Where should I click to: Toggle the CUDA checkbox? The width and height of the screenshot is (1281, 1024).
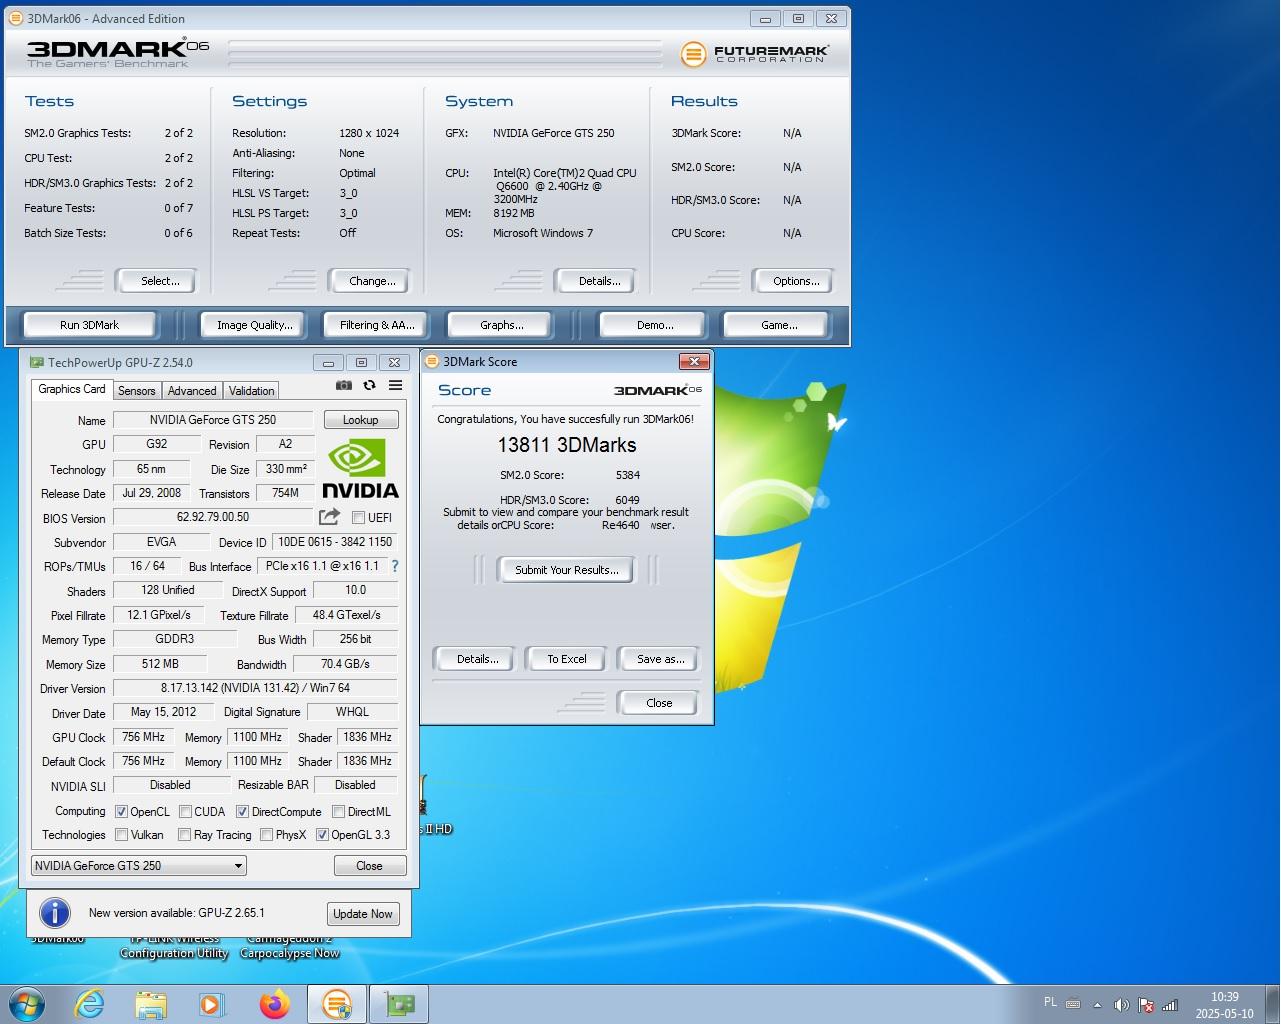tap(185, 812)
